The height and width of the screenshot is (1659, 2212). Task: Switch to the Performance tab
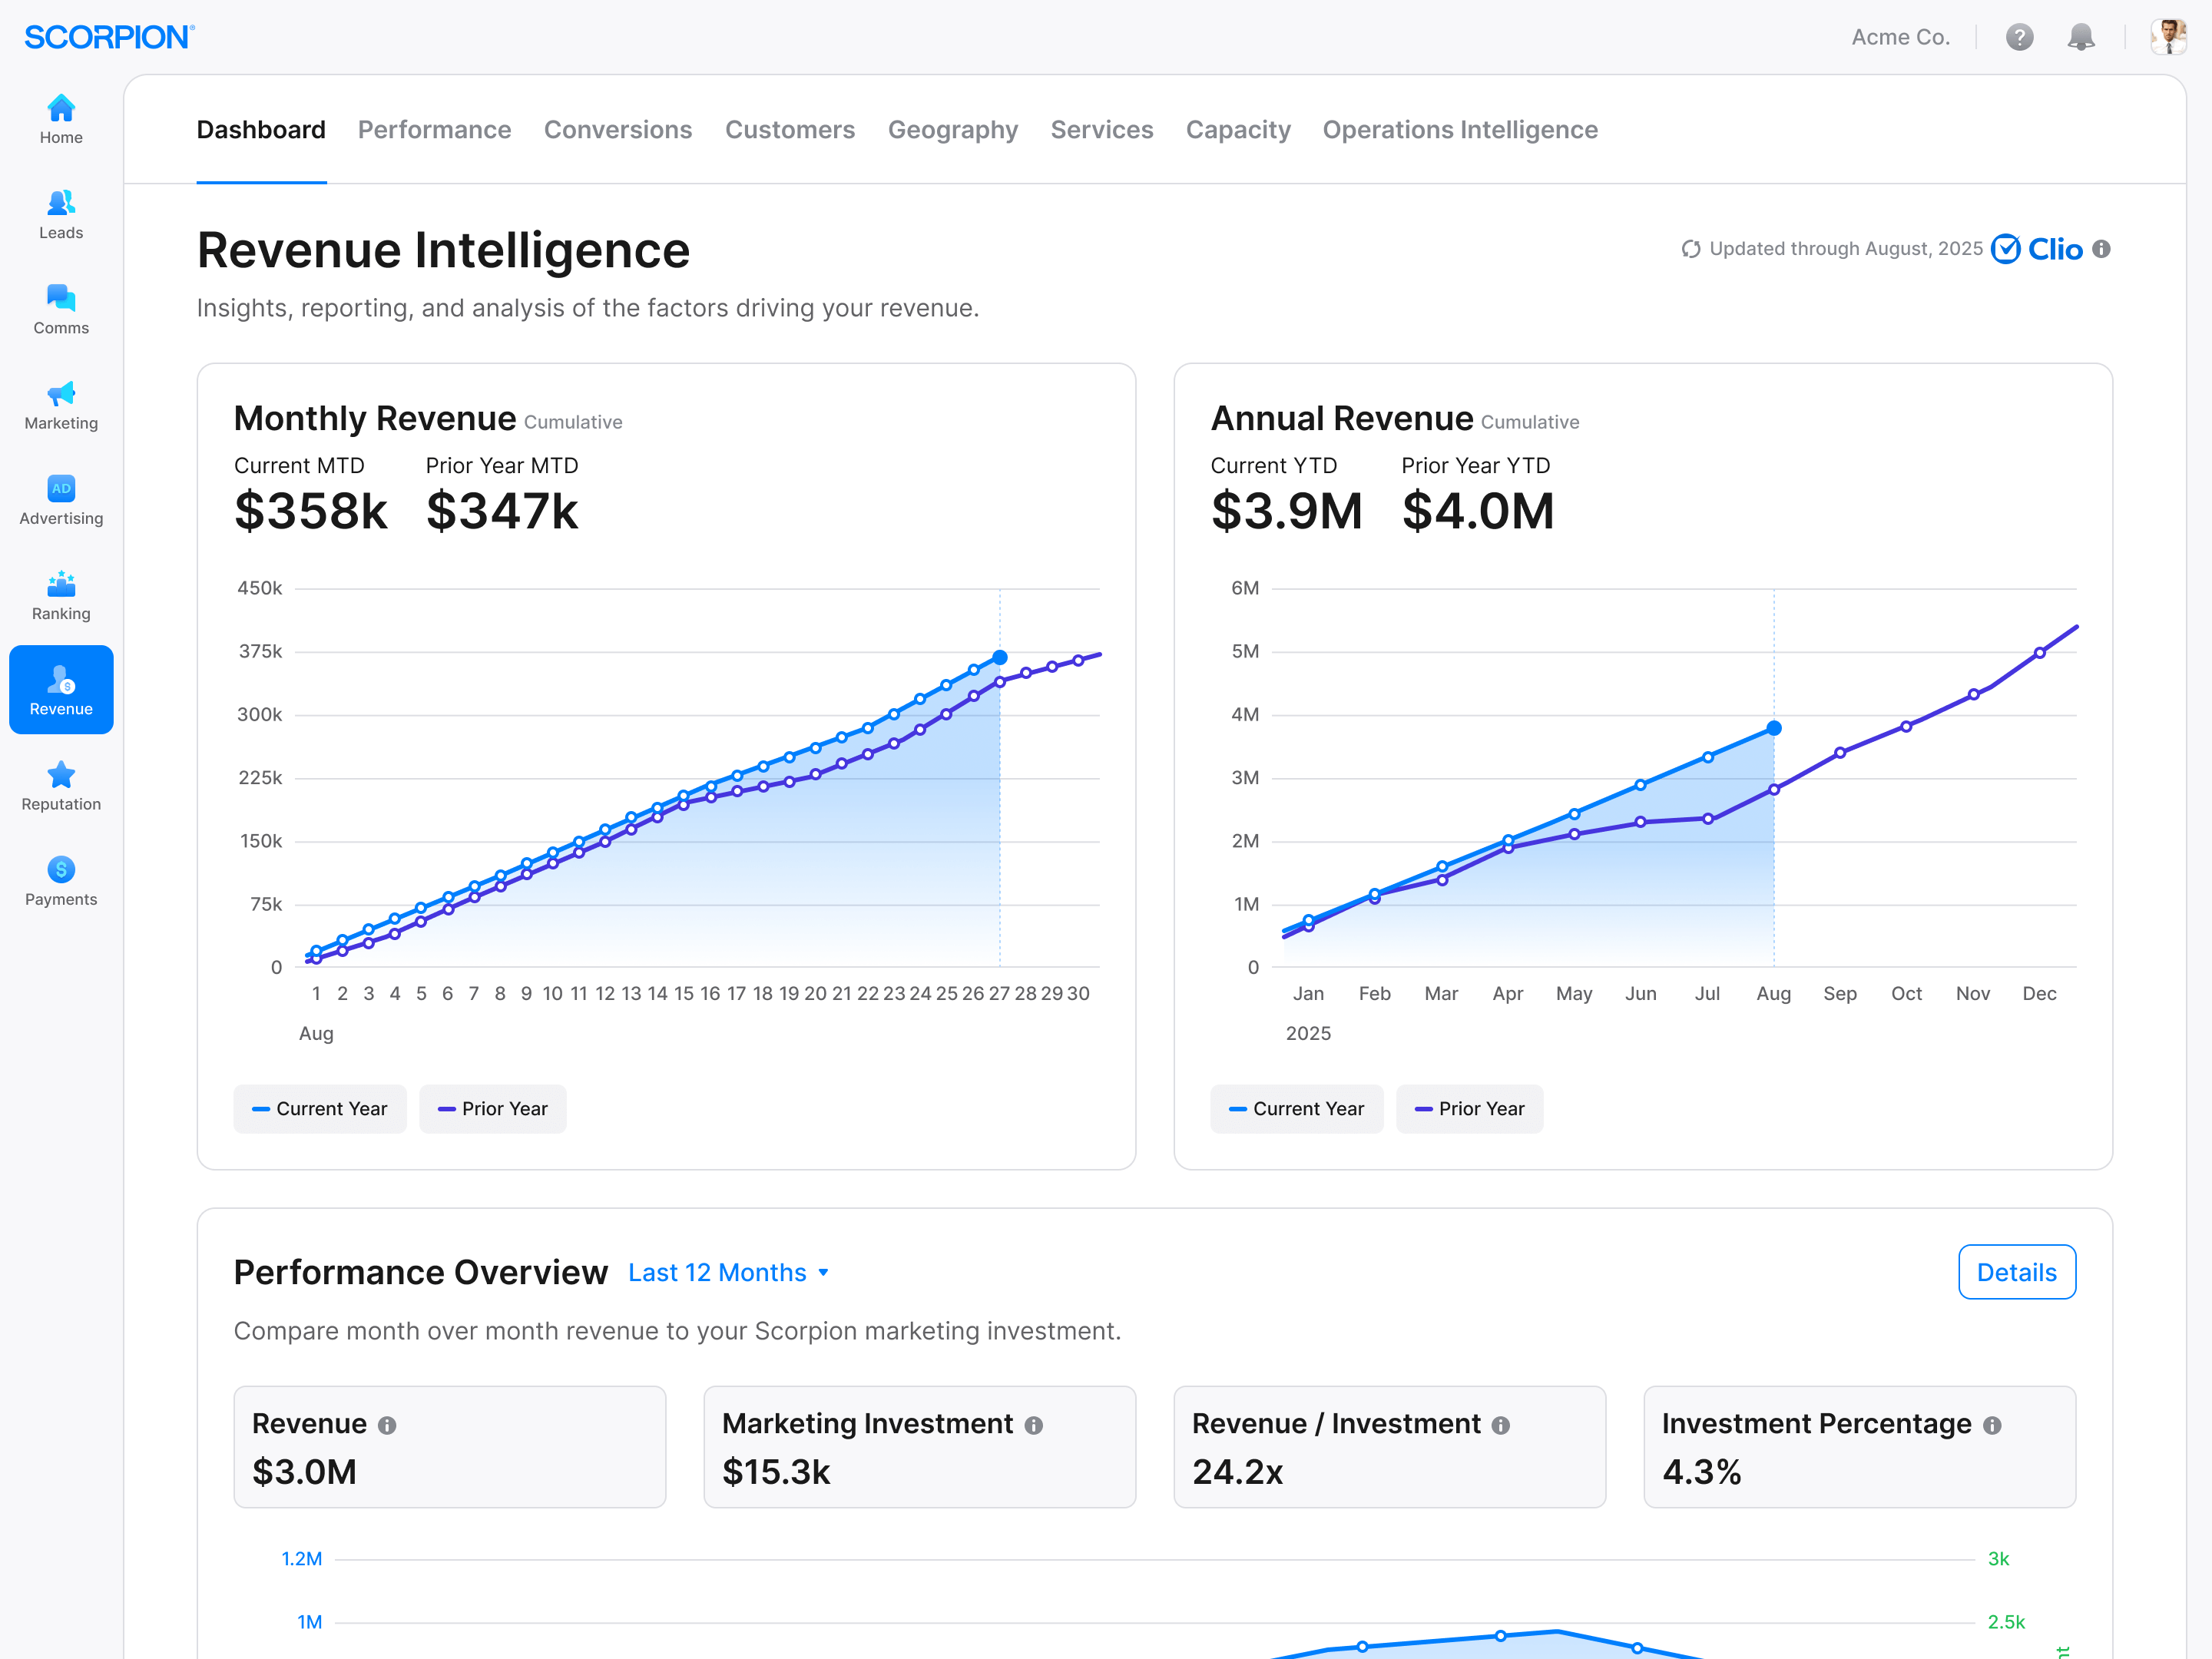coord(434,130)
